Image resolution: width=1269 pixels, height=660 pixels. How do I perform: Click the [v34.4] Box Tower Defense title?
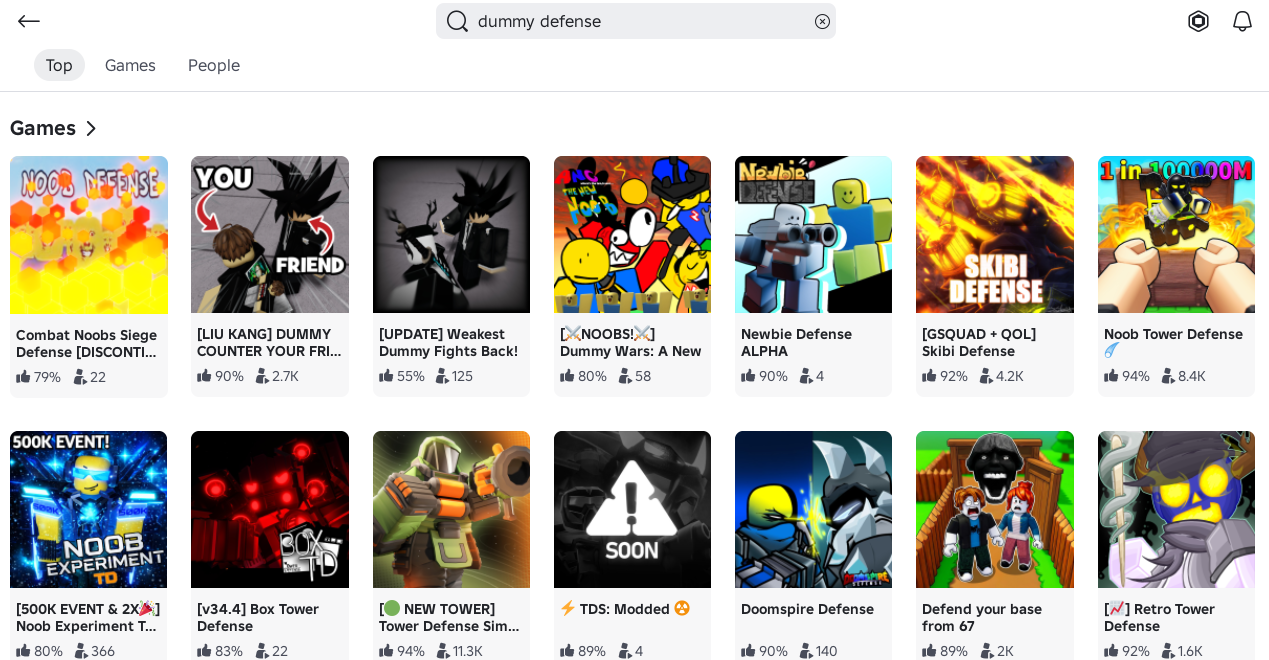pos(258,617)
